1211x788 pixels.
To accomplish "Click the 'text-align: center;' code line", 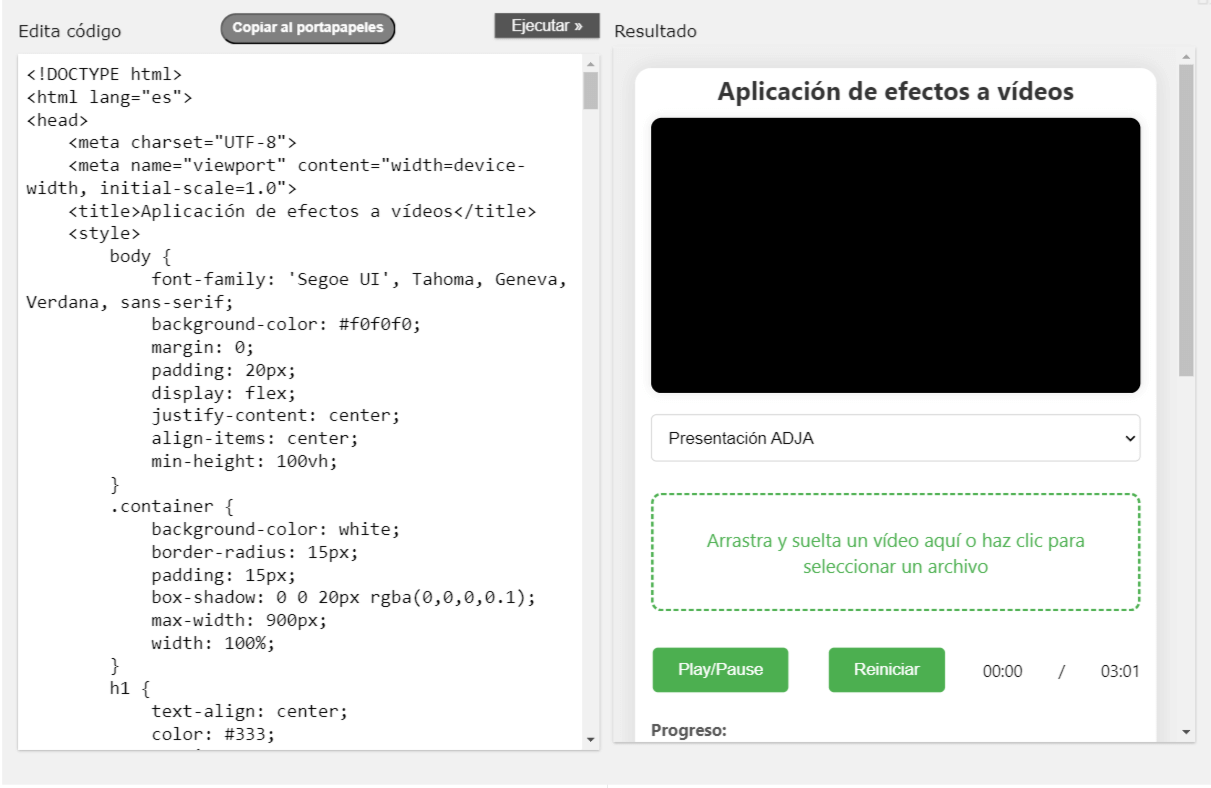I will click(x=250, y=712).
